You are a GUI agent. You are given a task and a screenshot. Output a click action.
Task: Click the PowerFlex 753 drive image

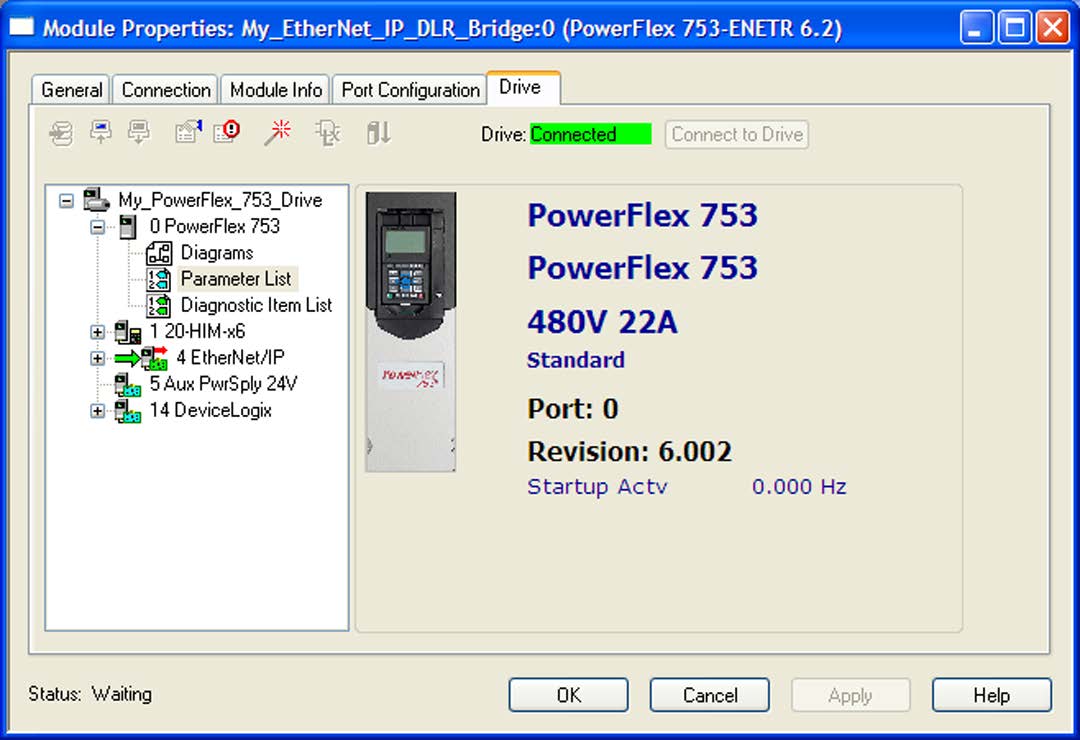click(411, 332)
